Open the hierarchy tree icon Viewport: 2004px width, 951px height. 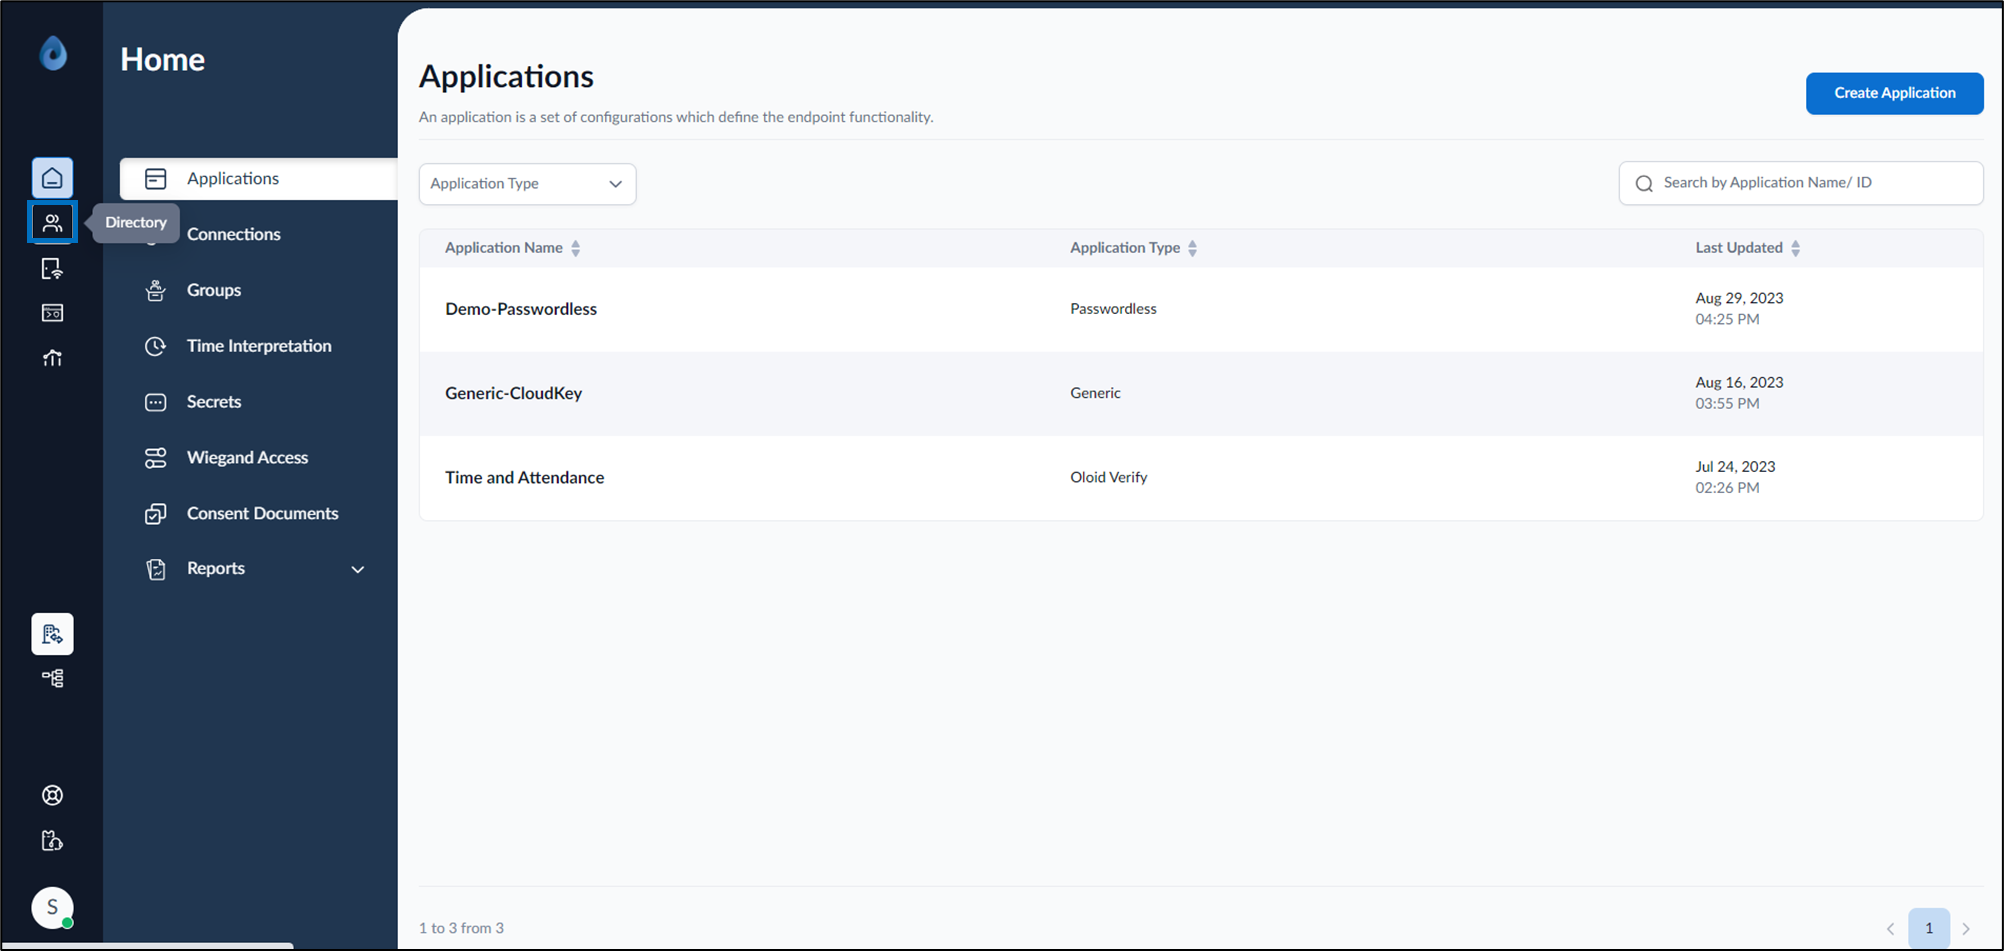click(52, 678)
